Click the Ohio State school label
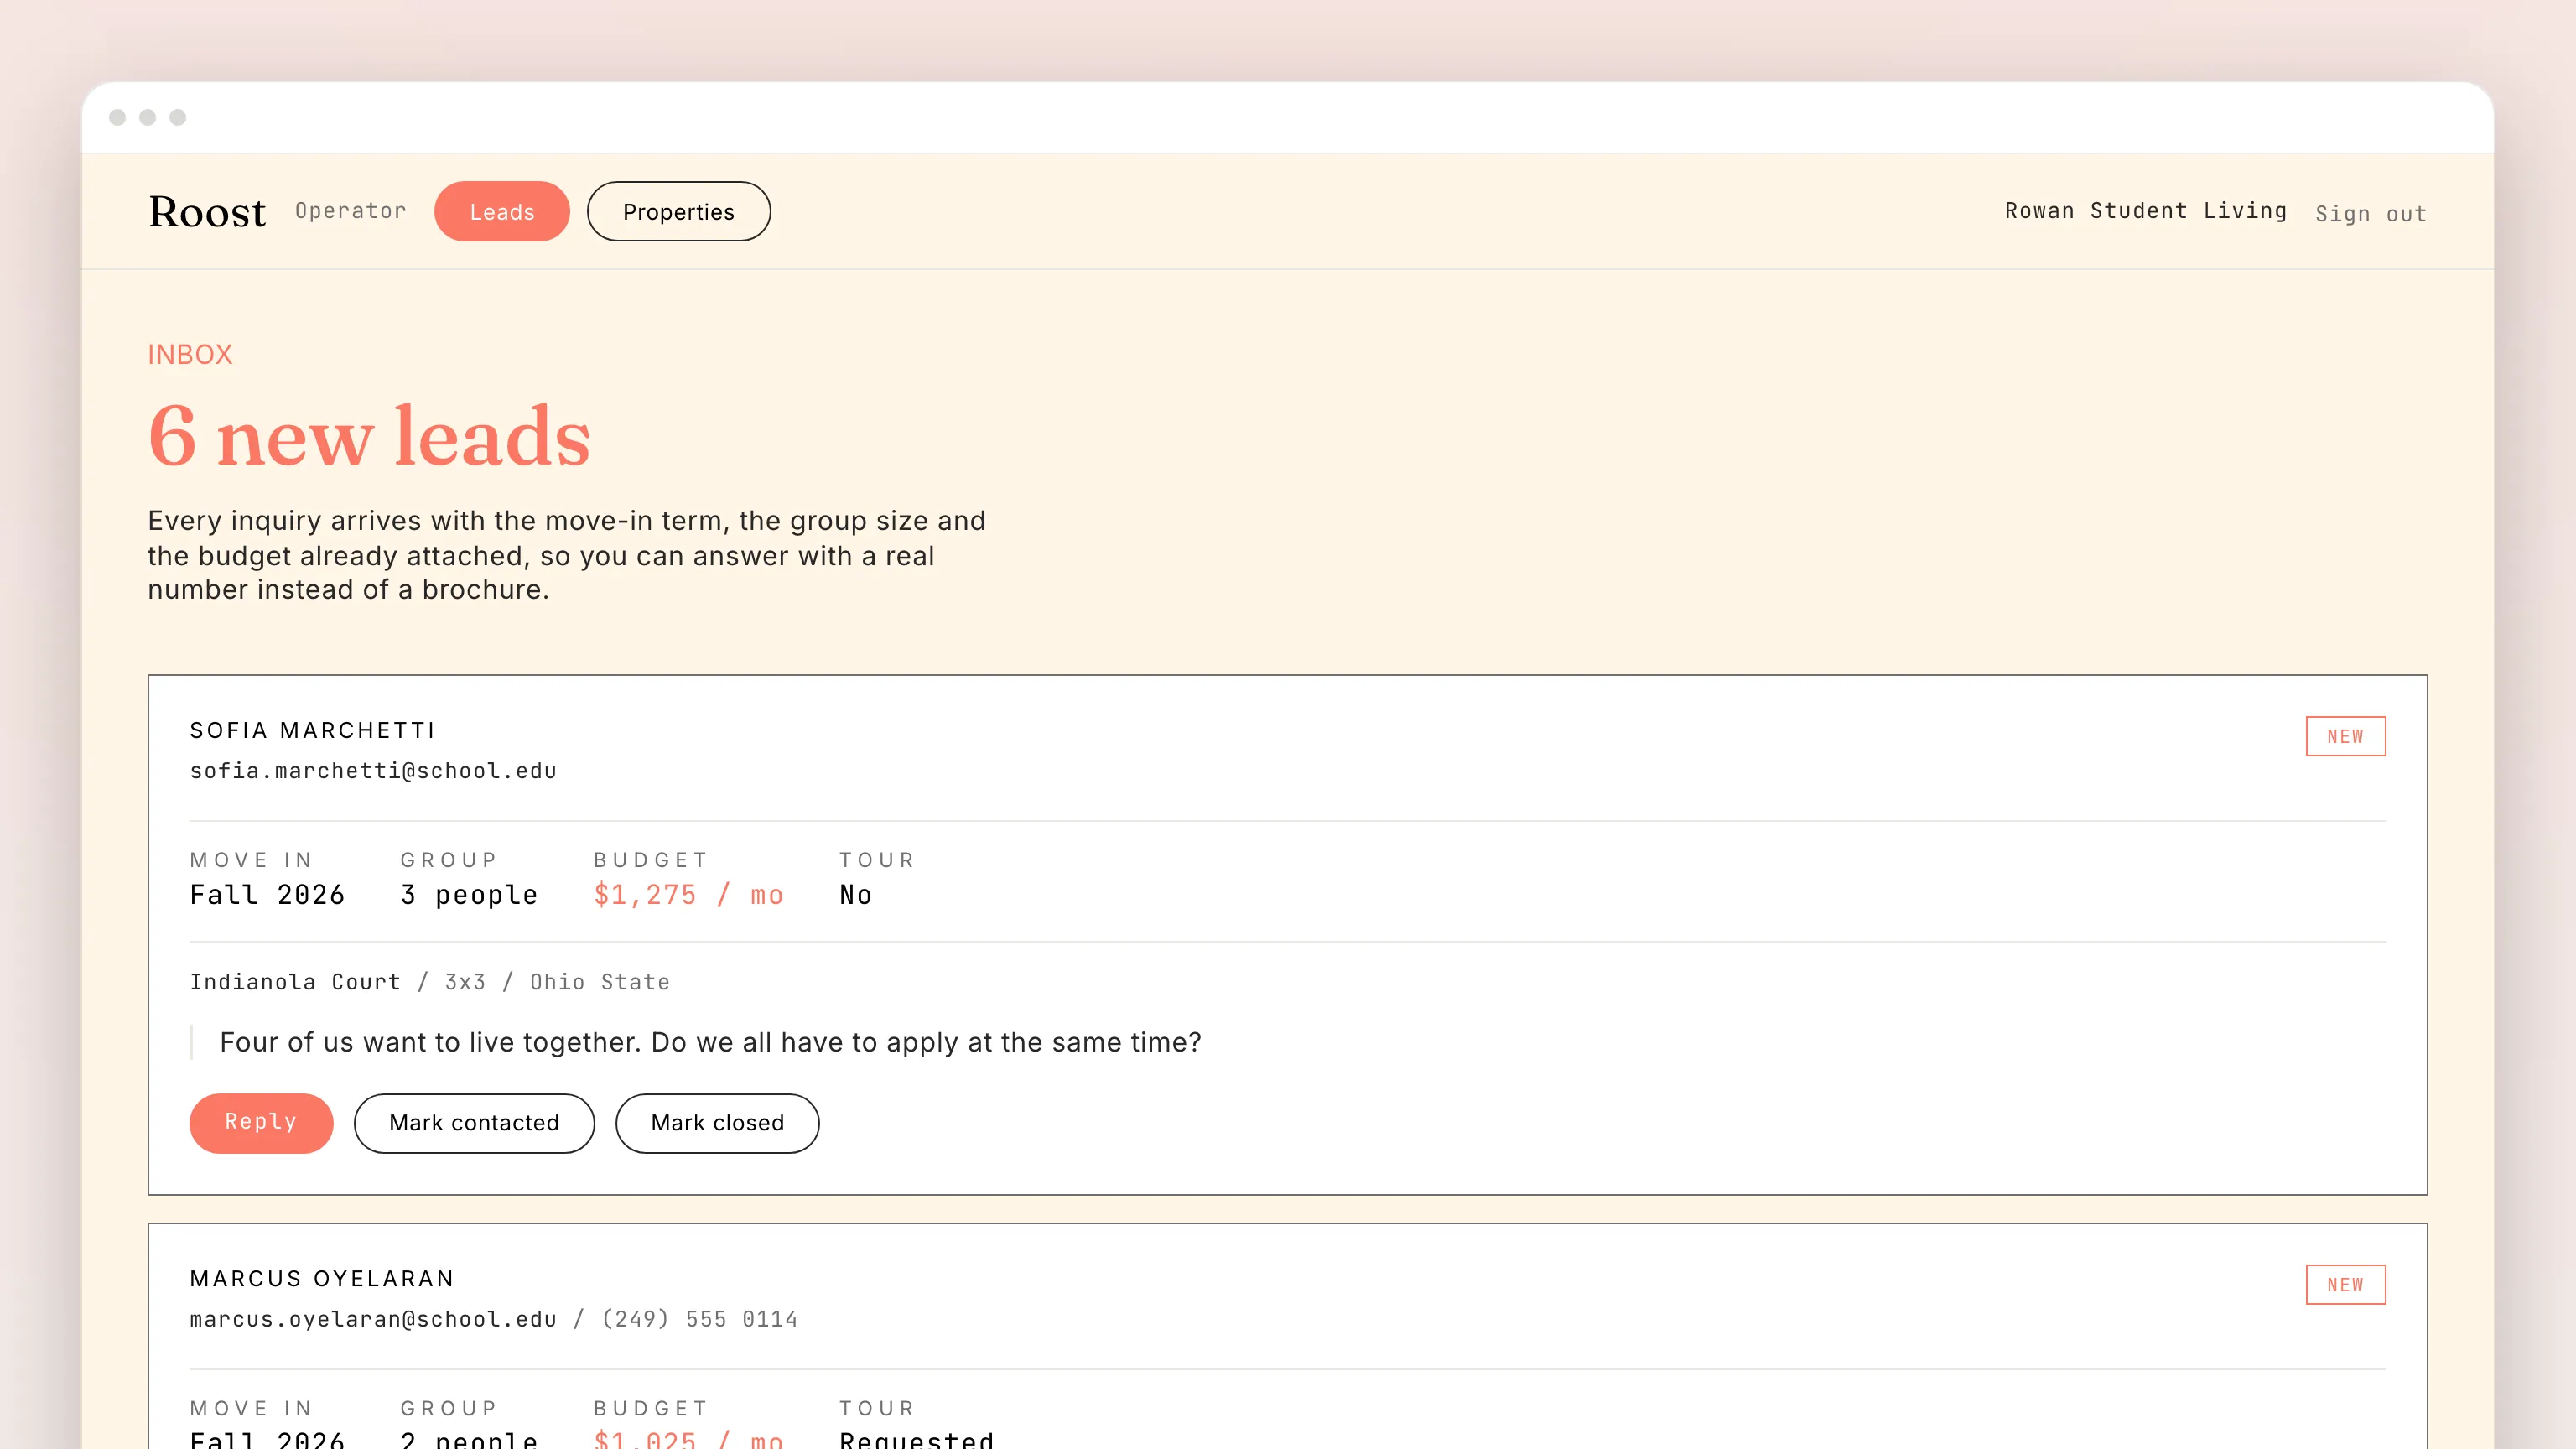 coord(600,982)
